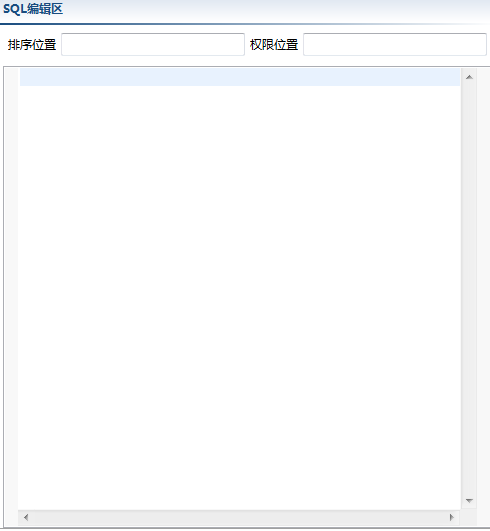Click the vertical scrollbar track of SQL editor

469,289
